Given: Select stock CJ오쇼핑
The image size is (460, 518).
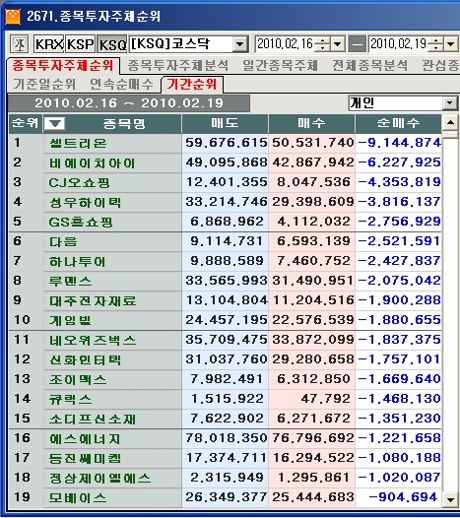Looking at the screenshot, I should (x=79, y=183).
